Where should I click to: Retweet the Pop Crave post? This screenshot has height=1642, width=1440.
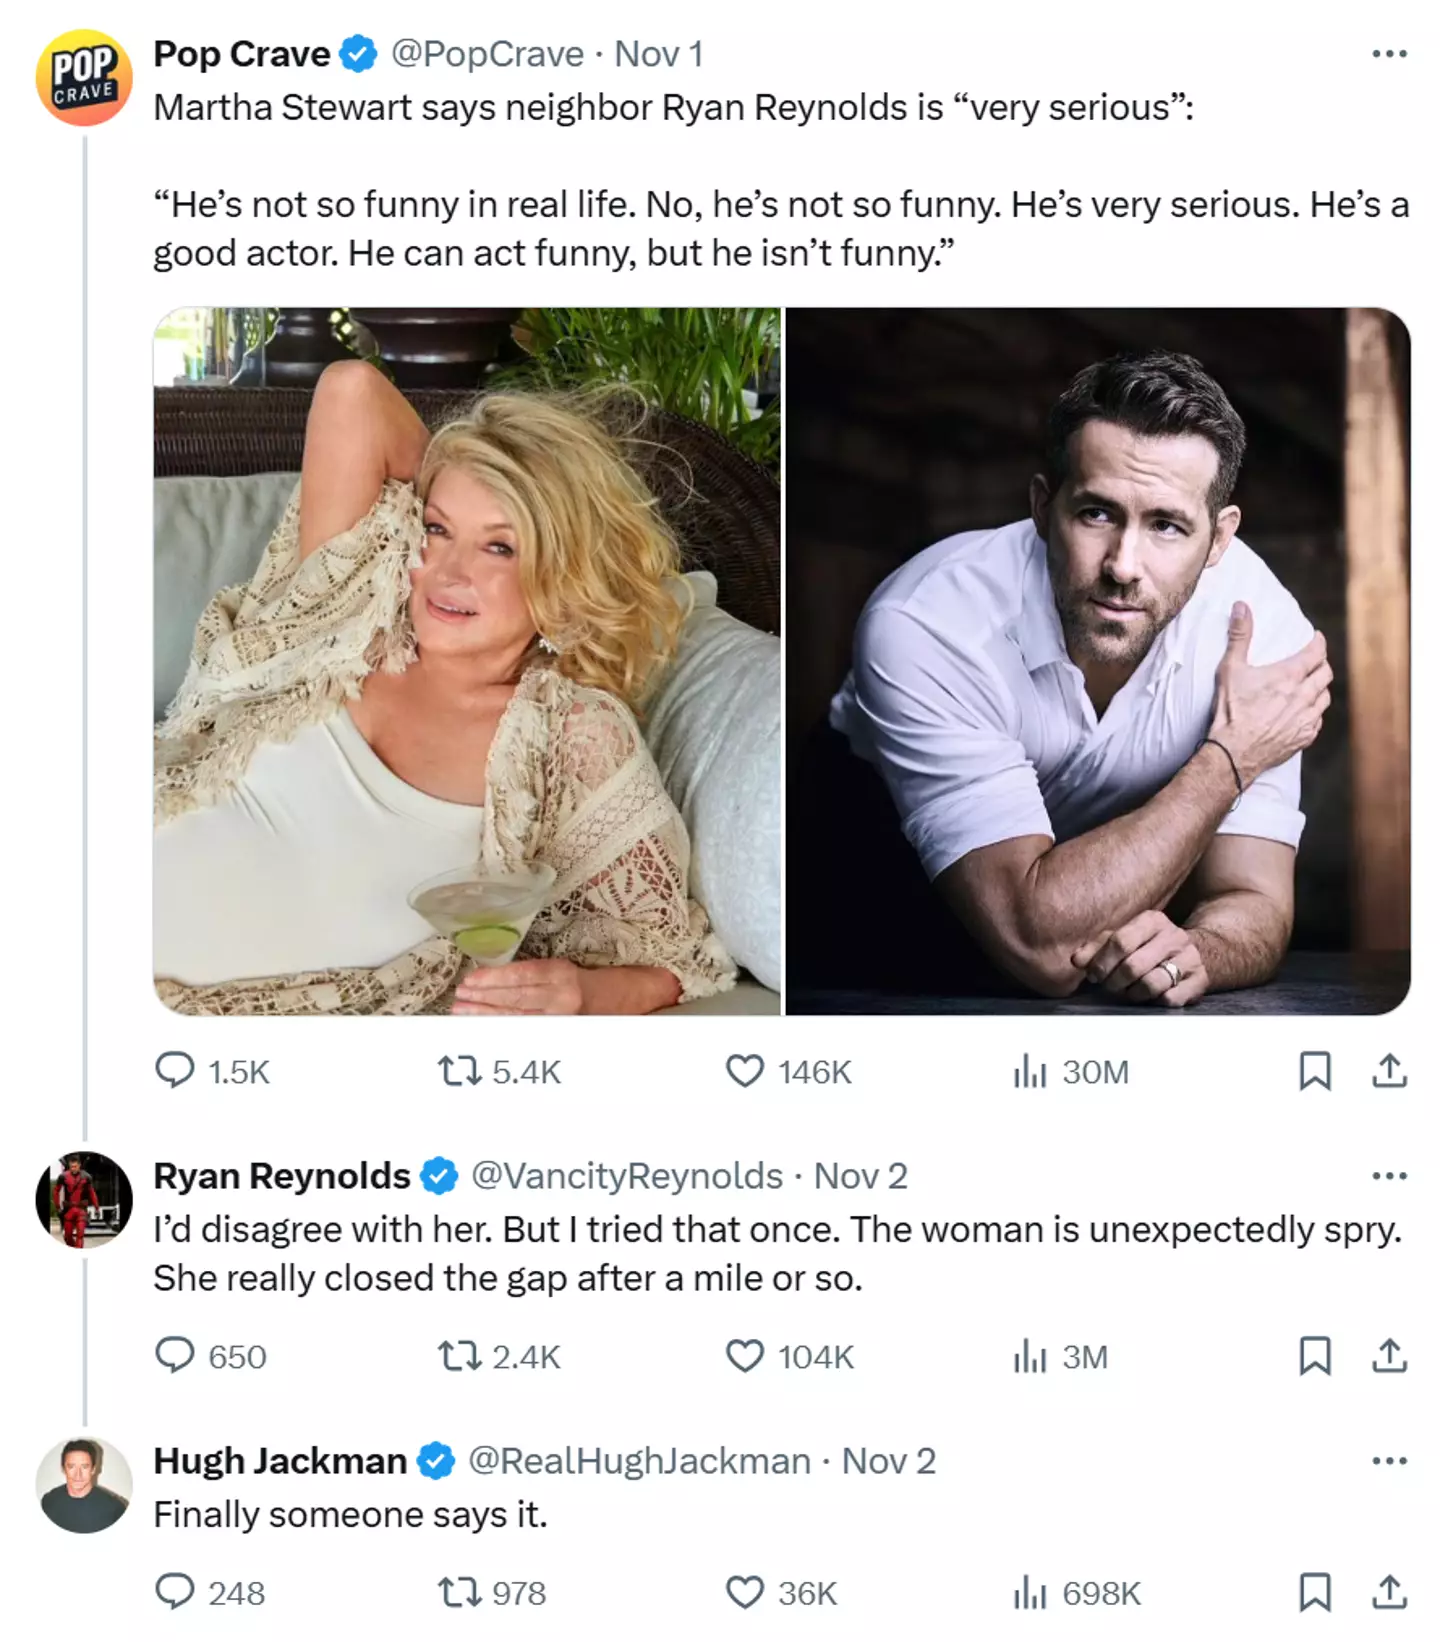coord(459,1072)
